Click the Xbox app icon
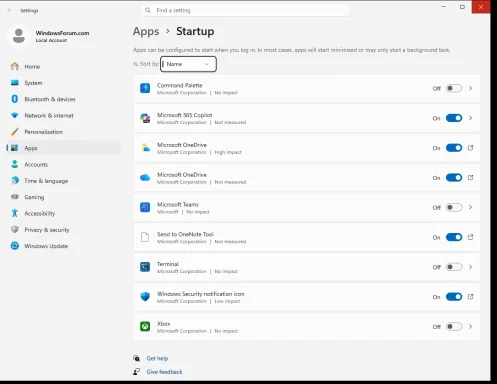Screen dimensions: 497x384 tap(145, 326)
